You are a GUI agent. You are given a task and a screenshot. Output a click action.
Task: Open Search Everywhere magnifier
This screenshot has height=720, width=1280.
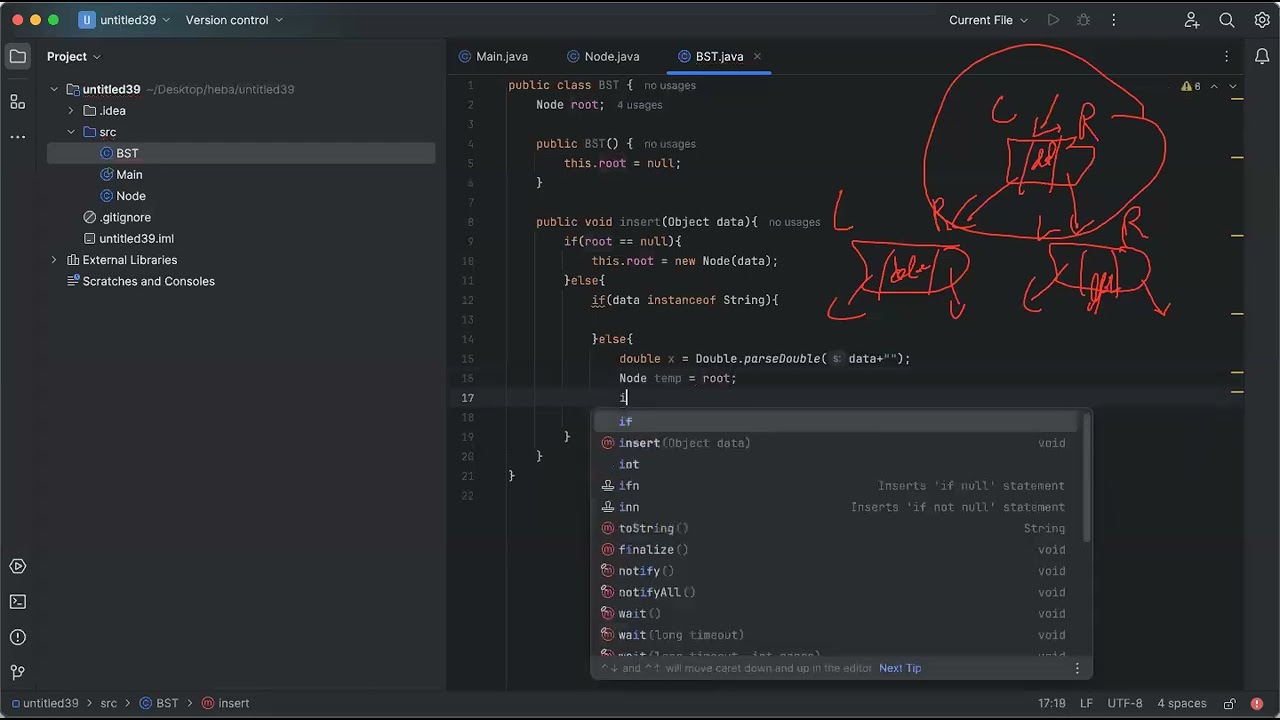tap(1227, 20)
